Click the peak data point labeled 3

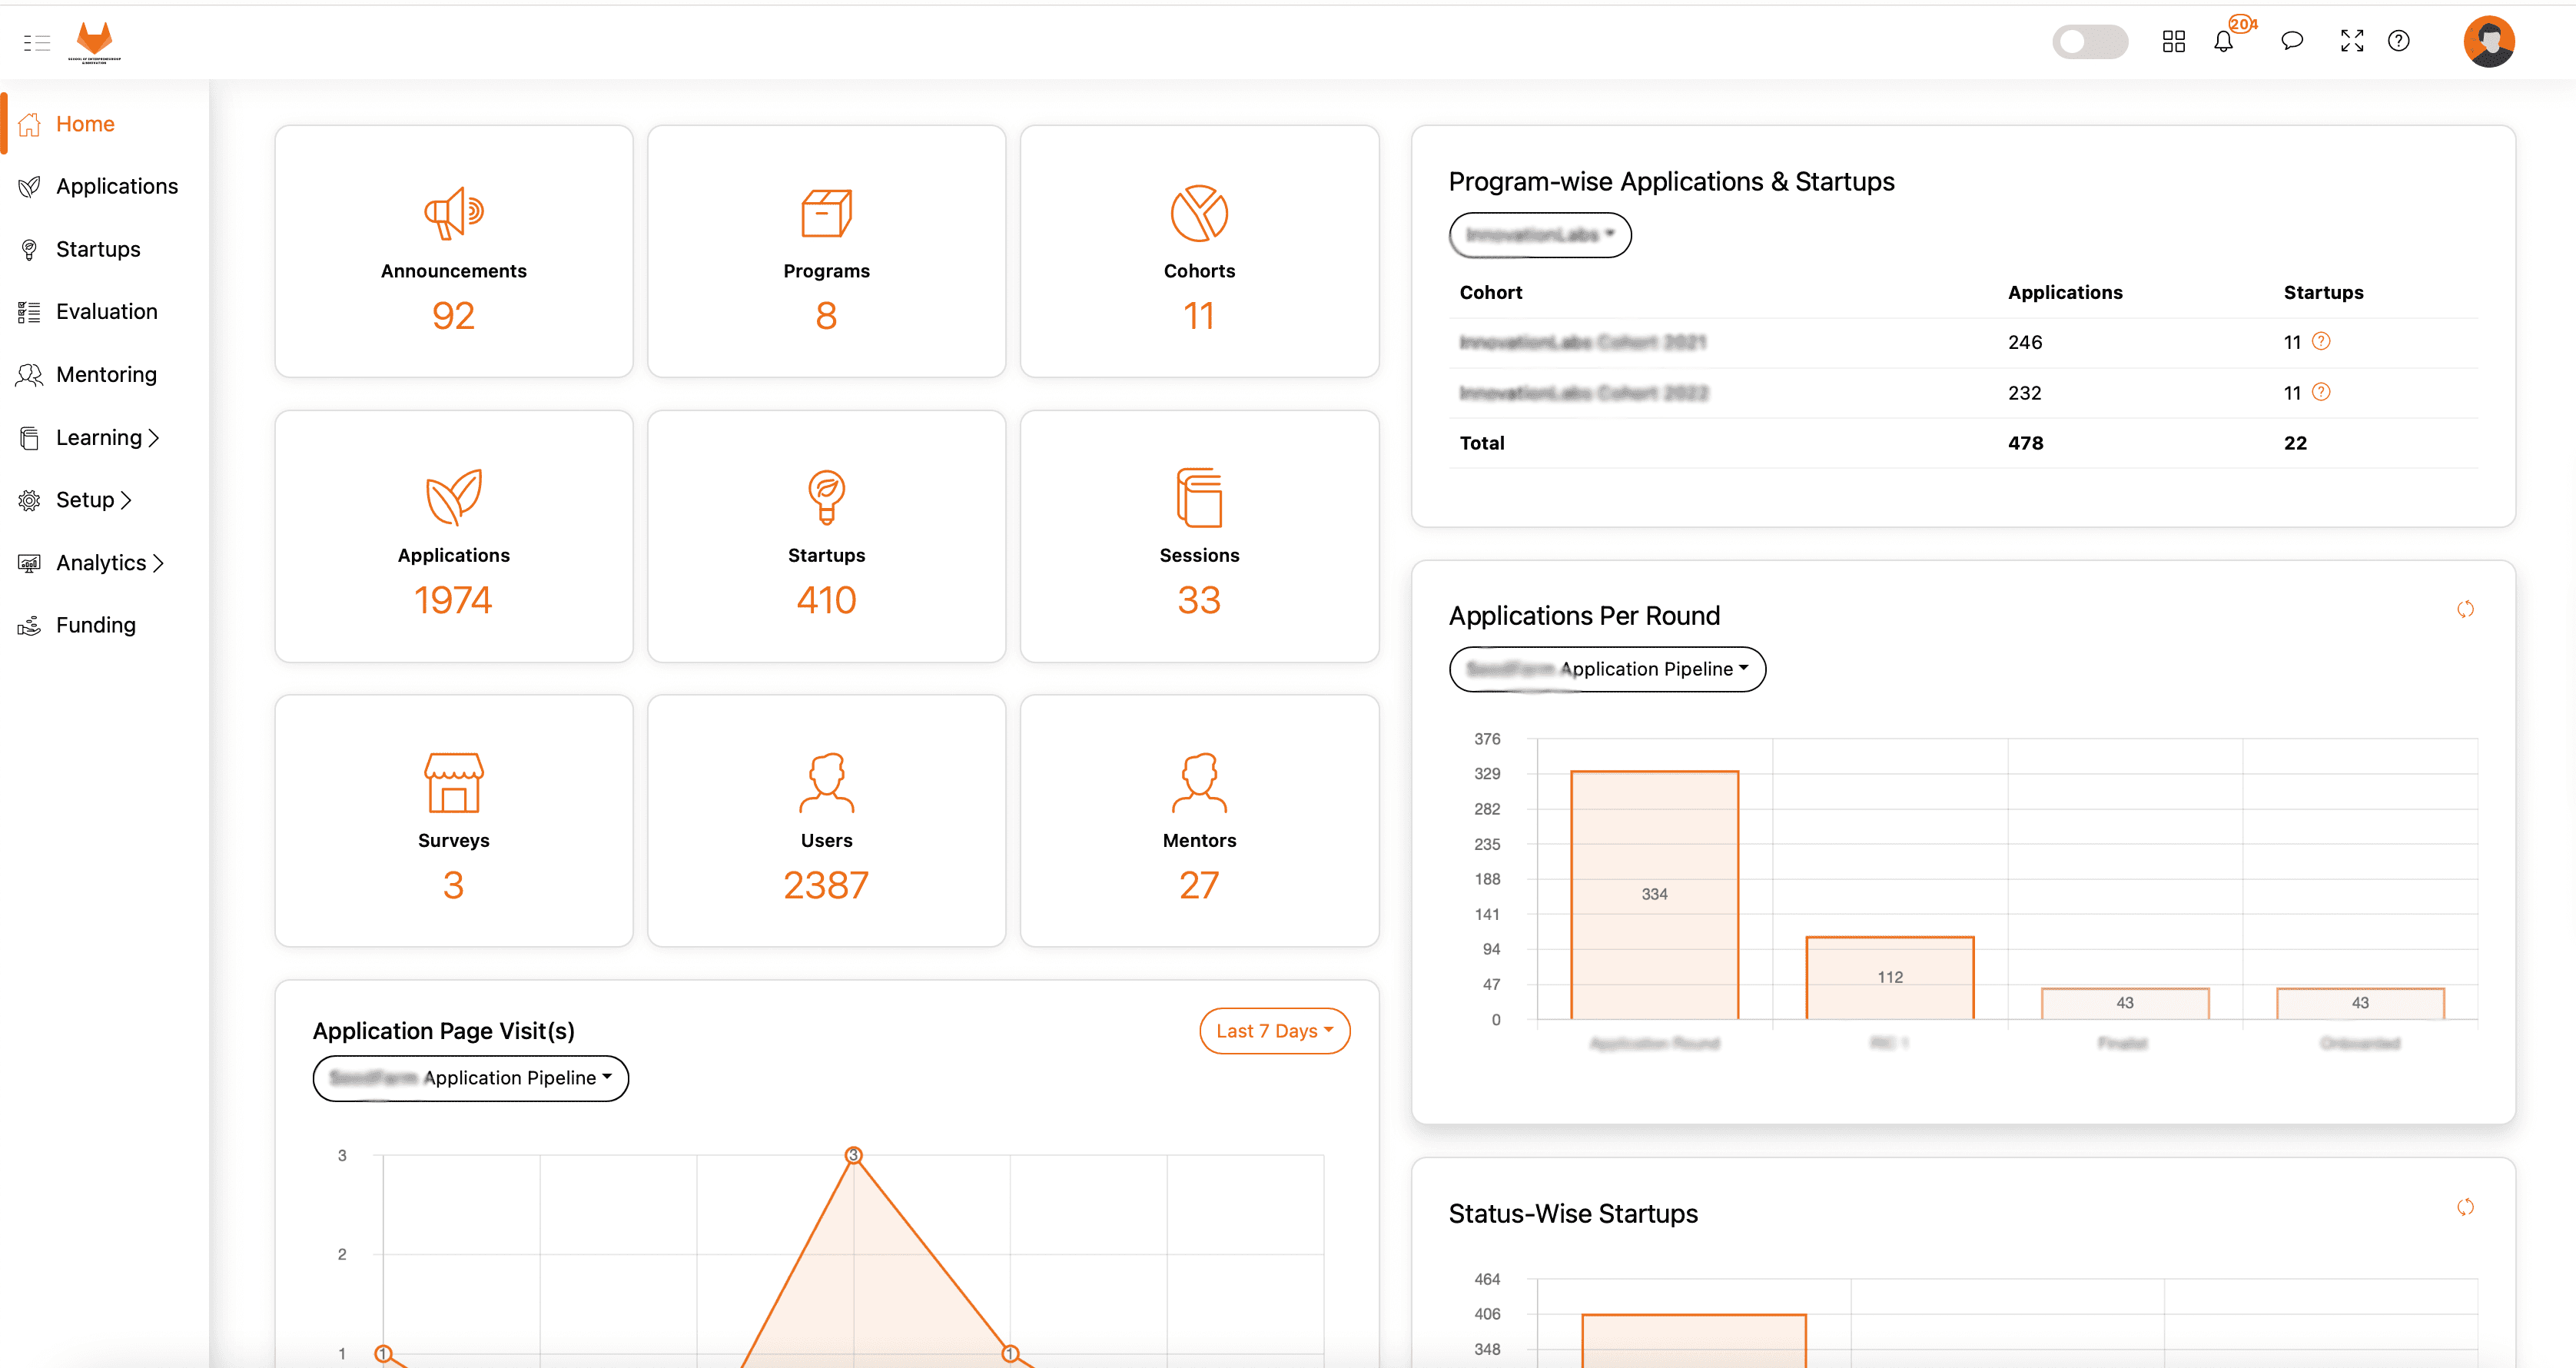pyautogui.click(x=853, y=1155)
